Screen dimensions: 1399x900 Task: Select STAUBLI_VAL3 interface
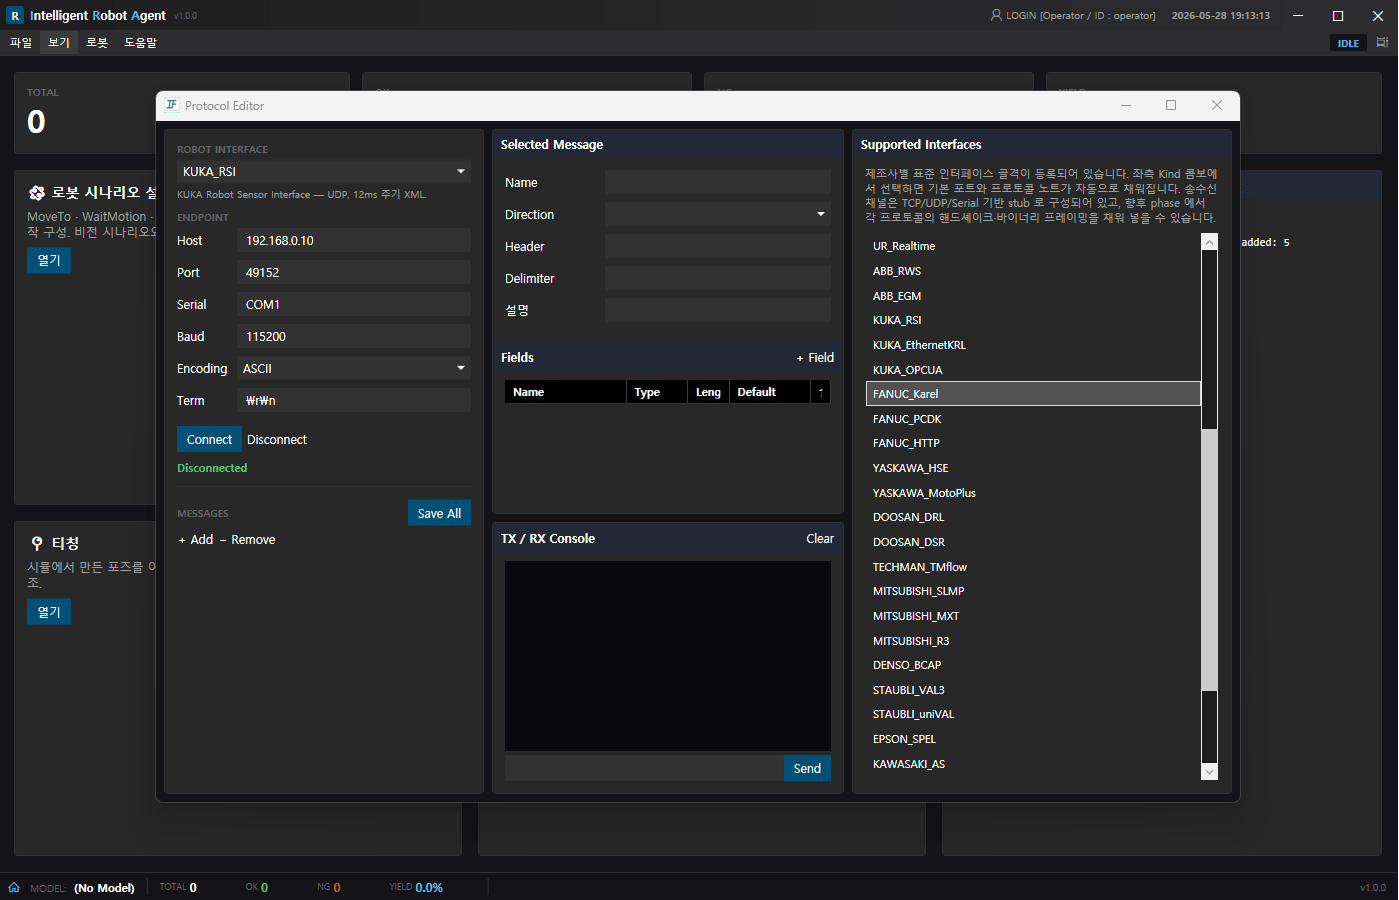(1033, 690)
